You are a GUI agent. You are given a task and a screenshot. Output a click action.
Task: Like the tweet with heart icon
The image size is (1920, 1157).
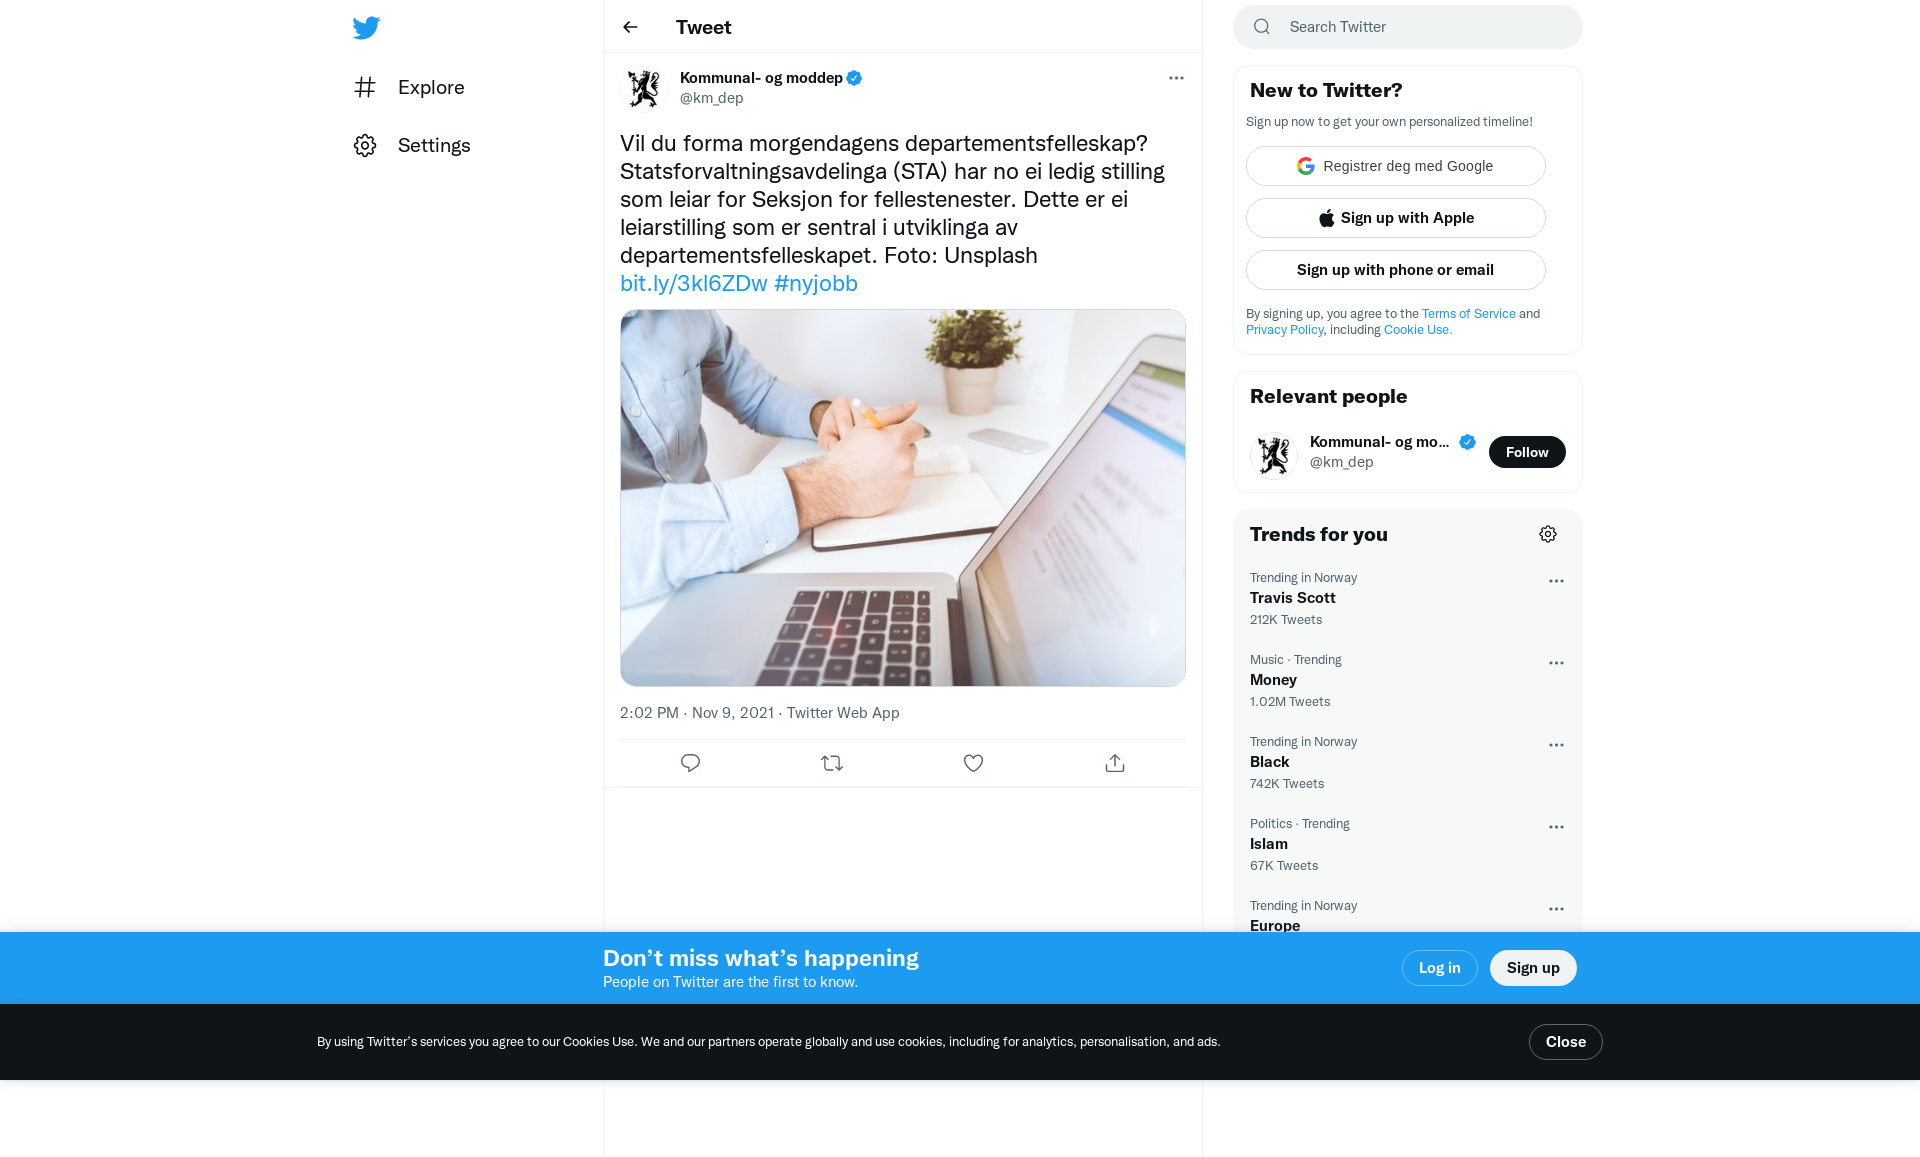973,763
